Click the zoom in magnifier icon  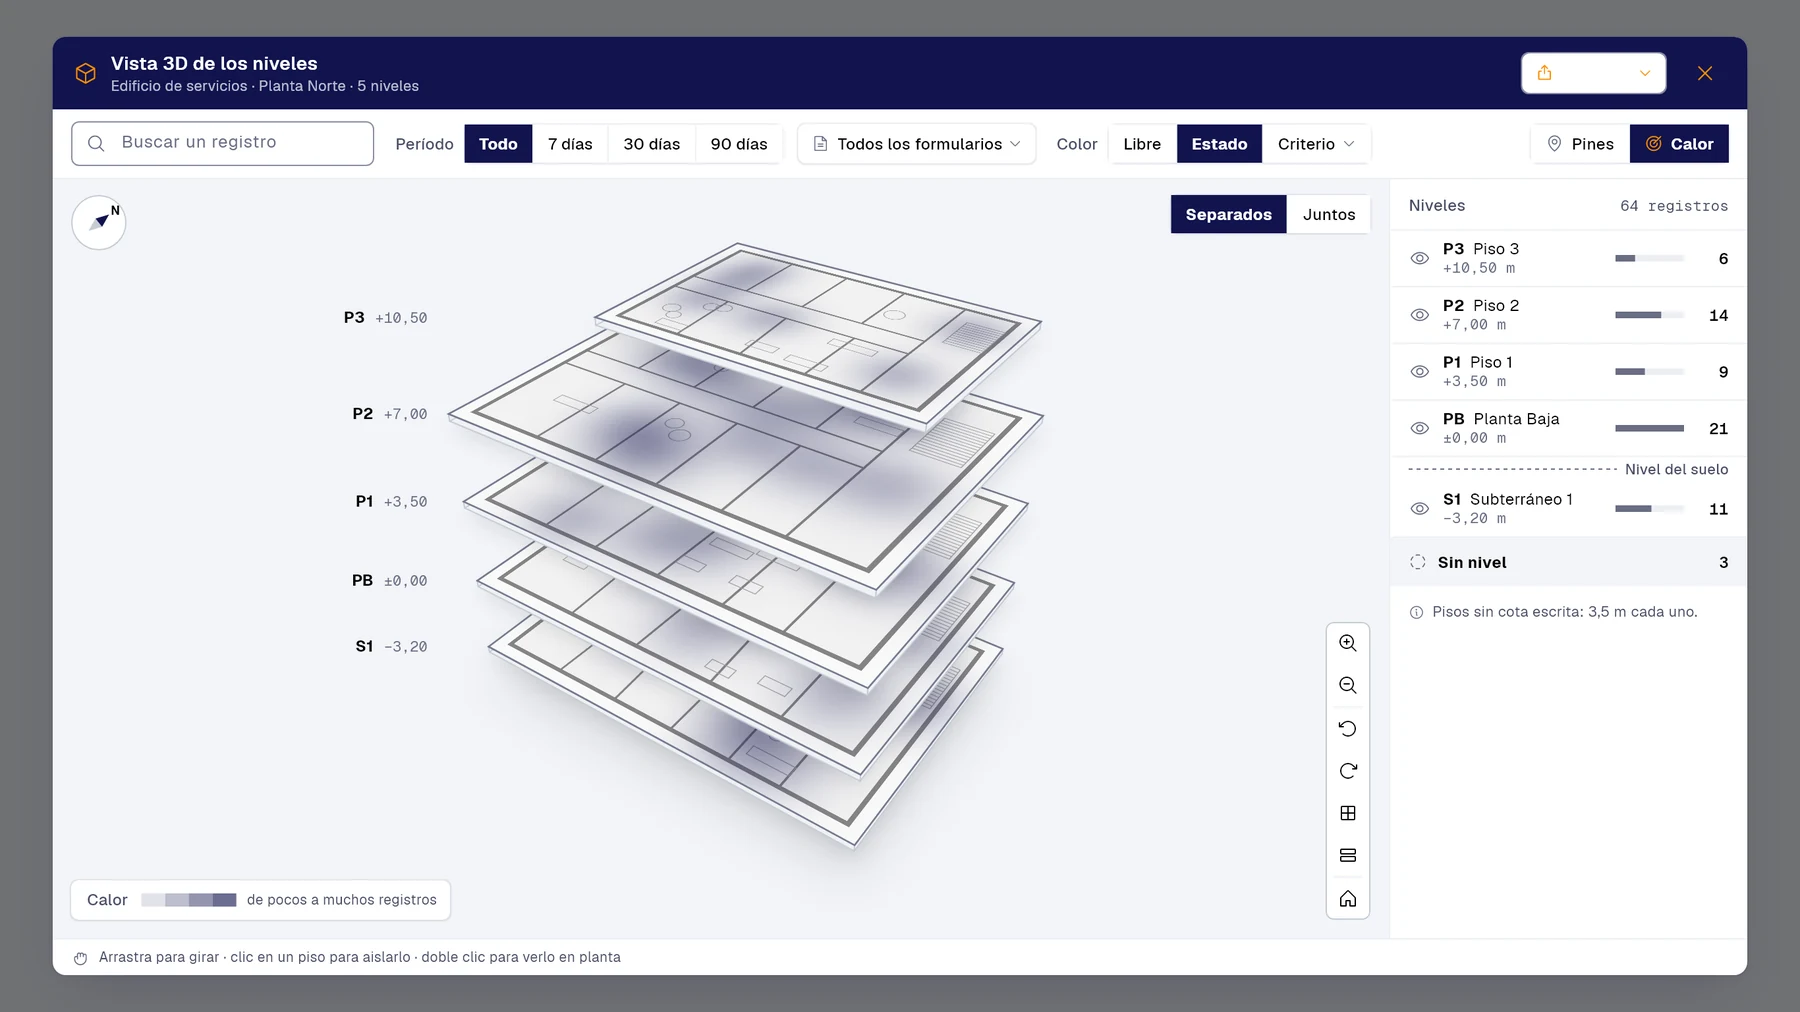pos(1348,643)
